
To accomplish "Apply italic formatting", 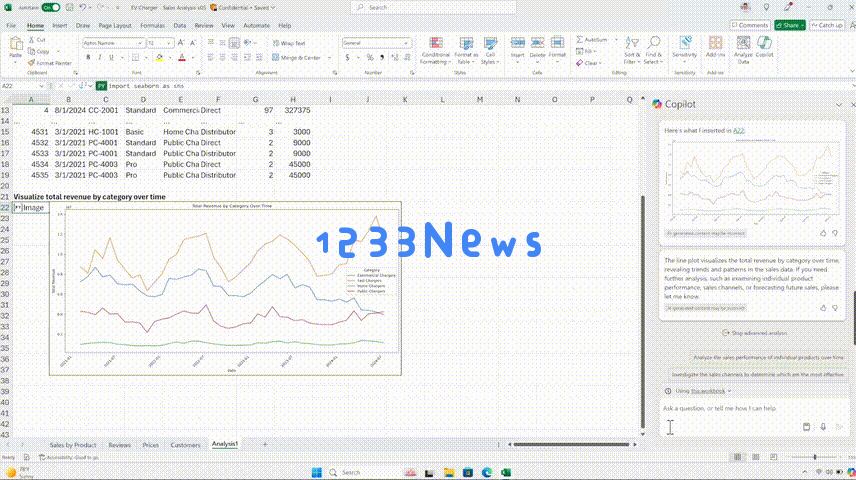I will [x=99, y=57].
